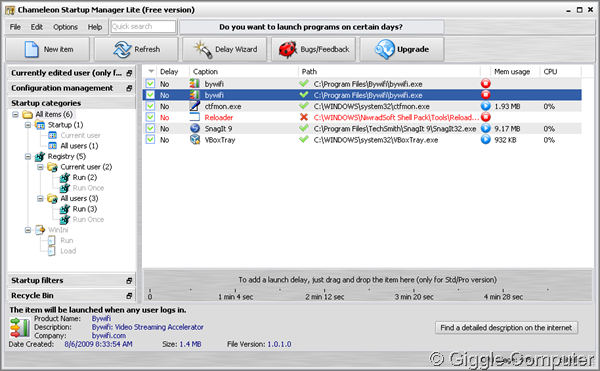
Task: Click the 'launch programs on certain days' banner
Action: click(311, 27)
